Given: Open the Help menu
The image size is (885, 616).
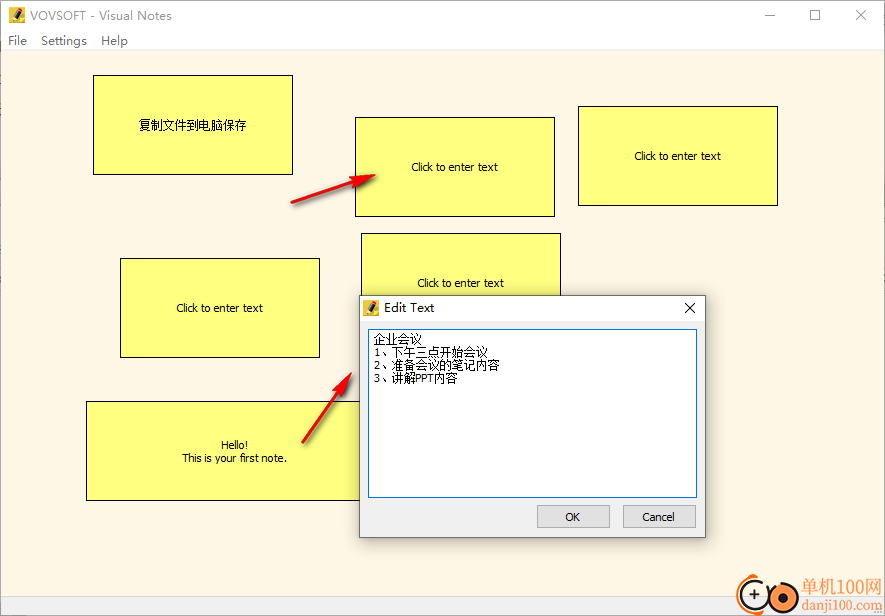Looking at the screenshot, I should click(114, 41).
